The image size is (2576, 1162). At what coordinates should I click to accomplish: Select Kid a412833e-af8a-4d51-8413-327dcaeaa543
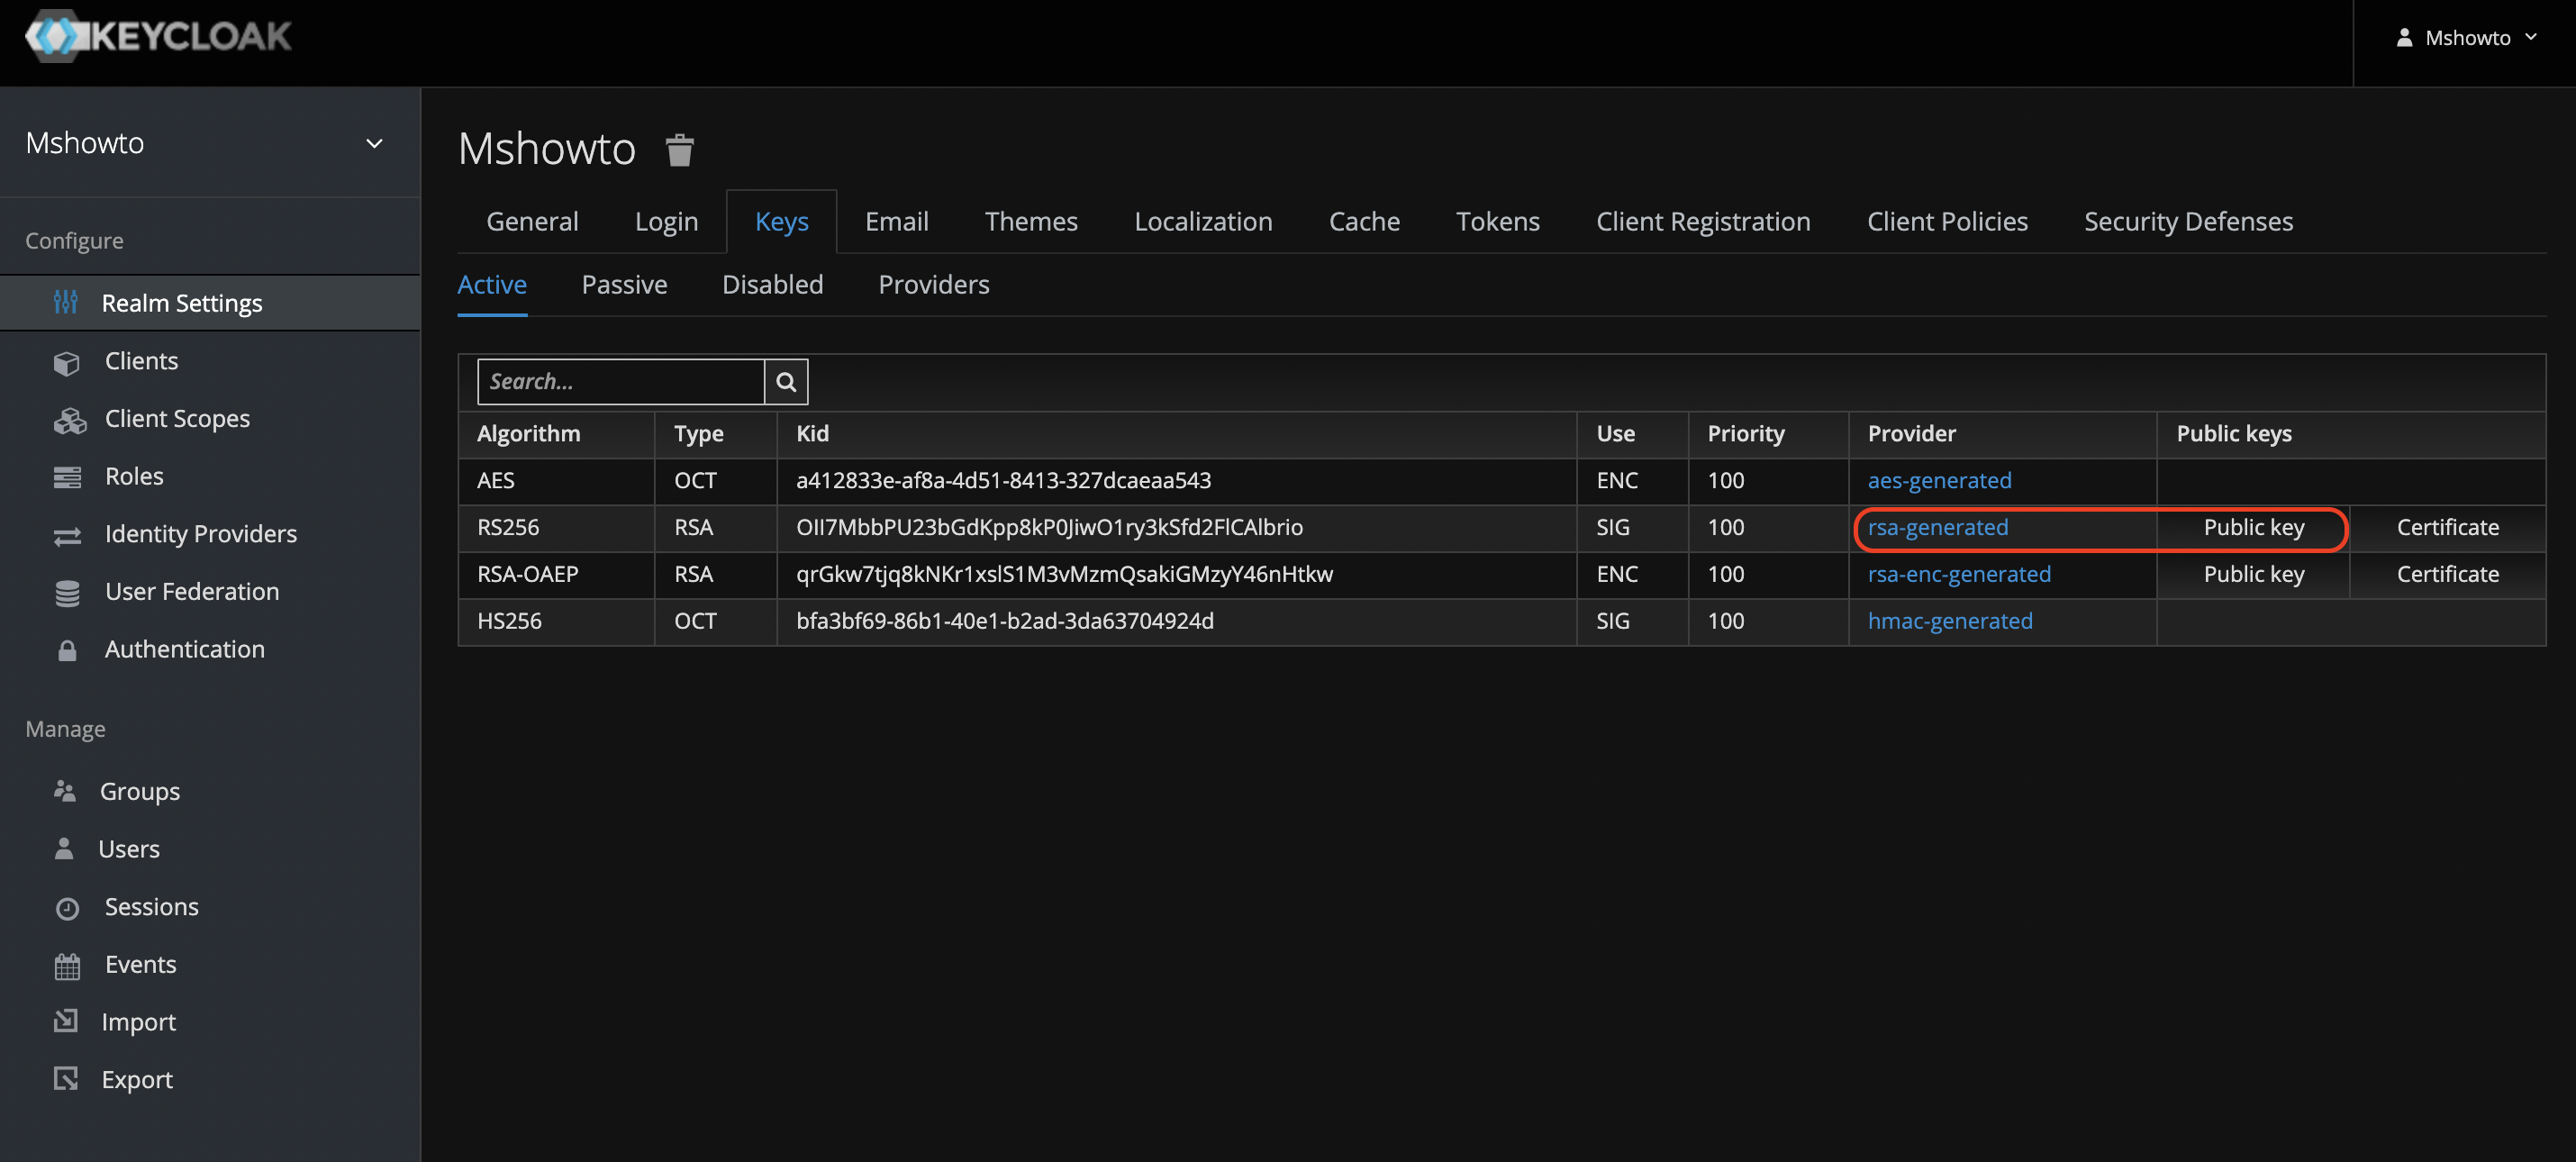1003,480
